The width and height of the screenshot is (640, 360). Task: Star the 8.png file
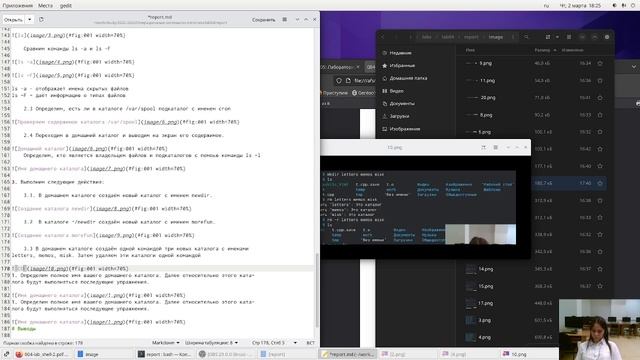point(600,115)
